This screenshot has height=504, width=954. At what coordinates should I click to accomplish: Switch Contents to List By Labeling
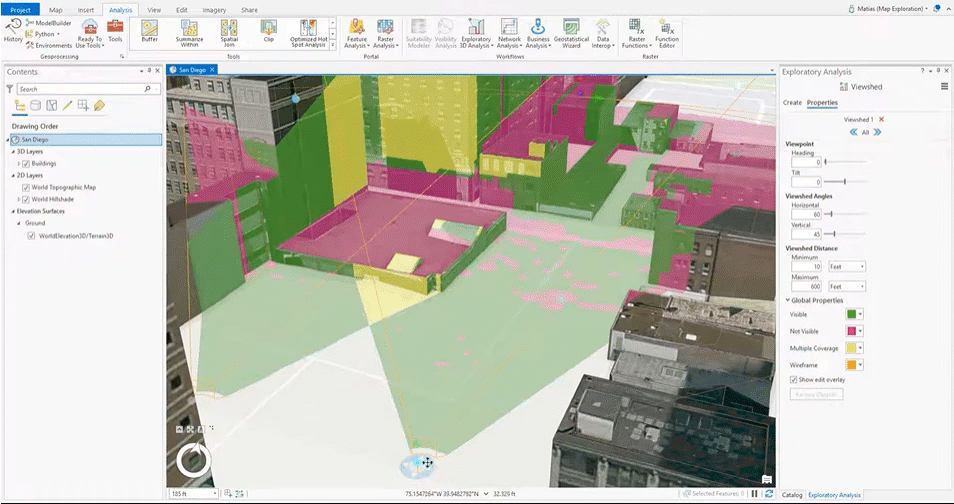point(99,106)
